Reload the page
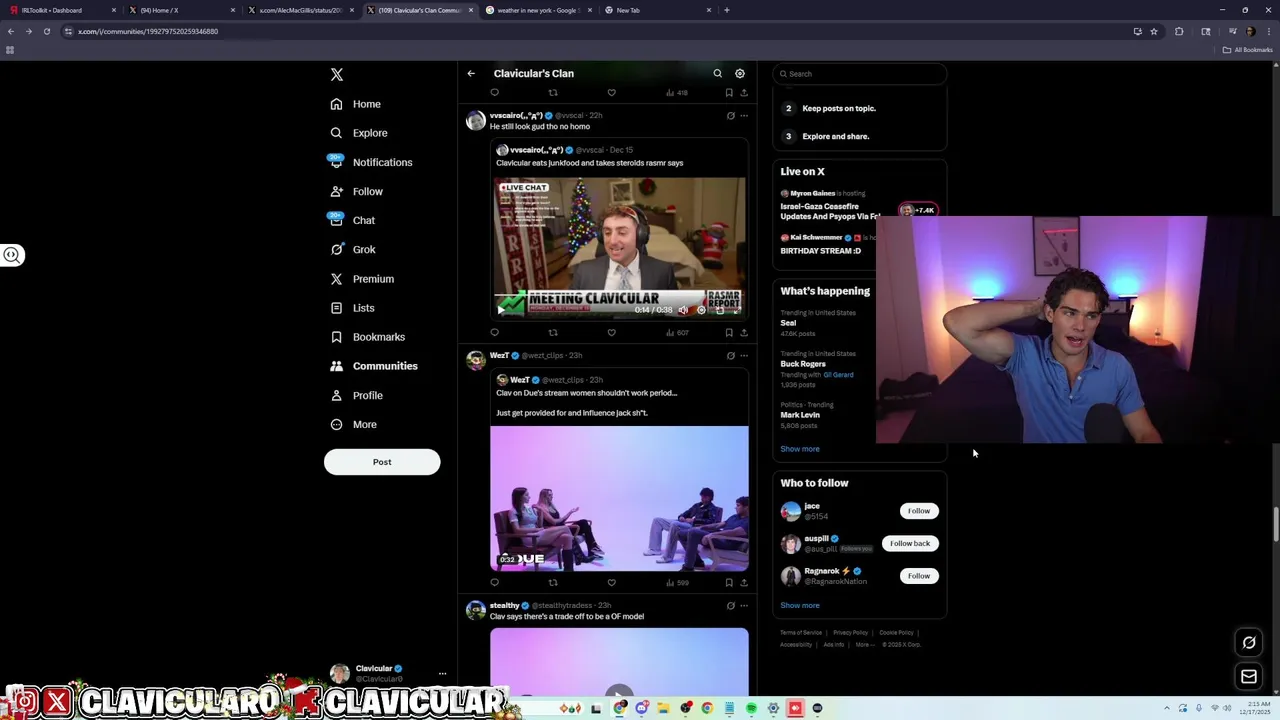1280x720 pixels. (46, 31)
